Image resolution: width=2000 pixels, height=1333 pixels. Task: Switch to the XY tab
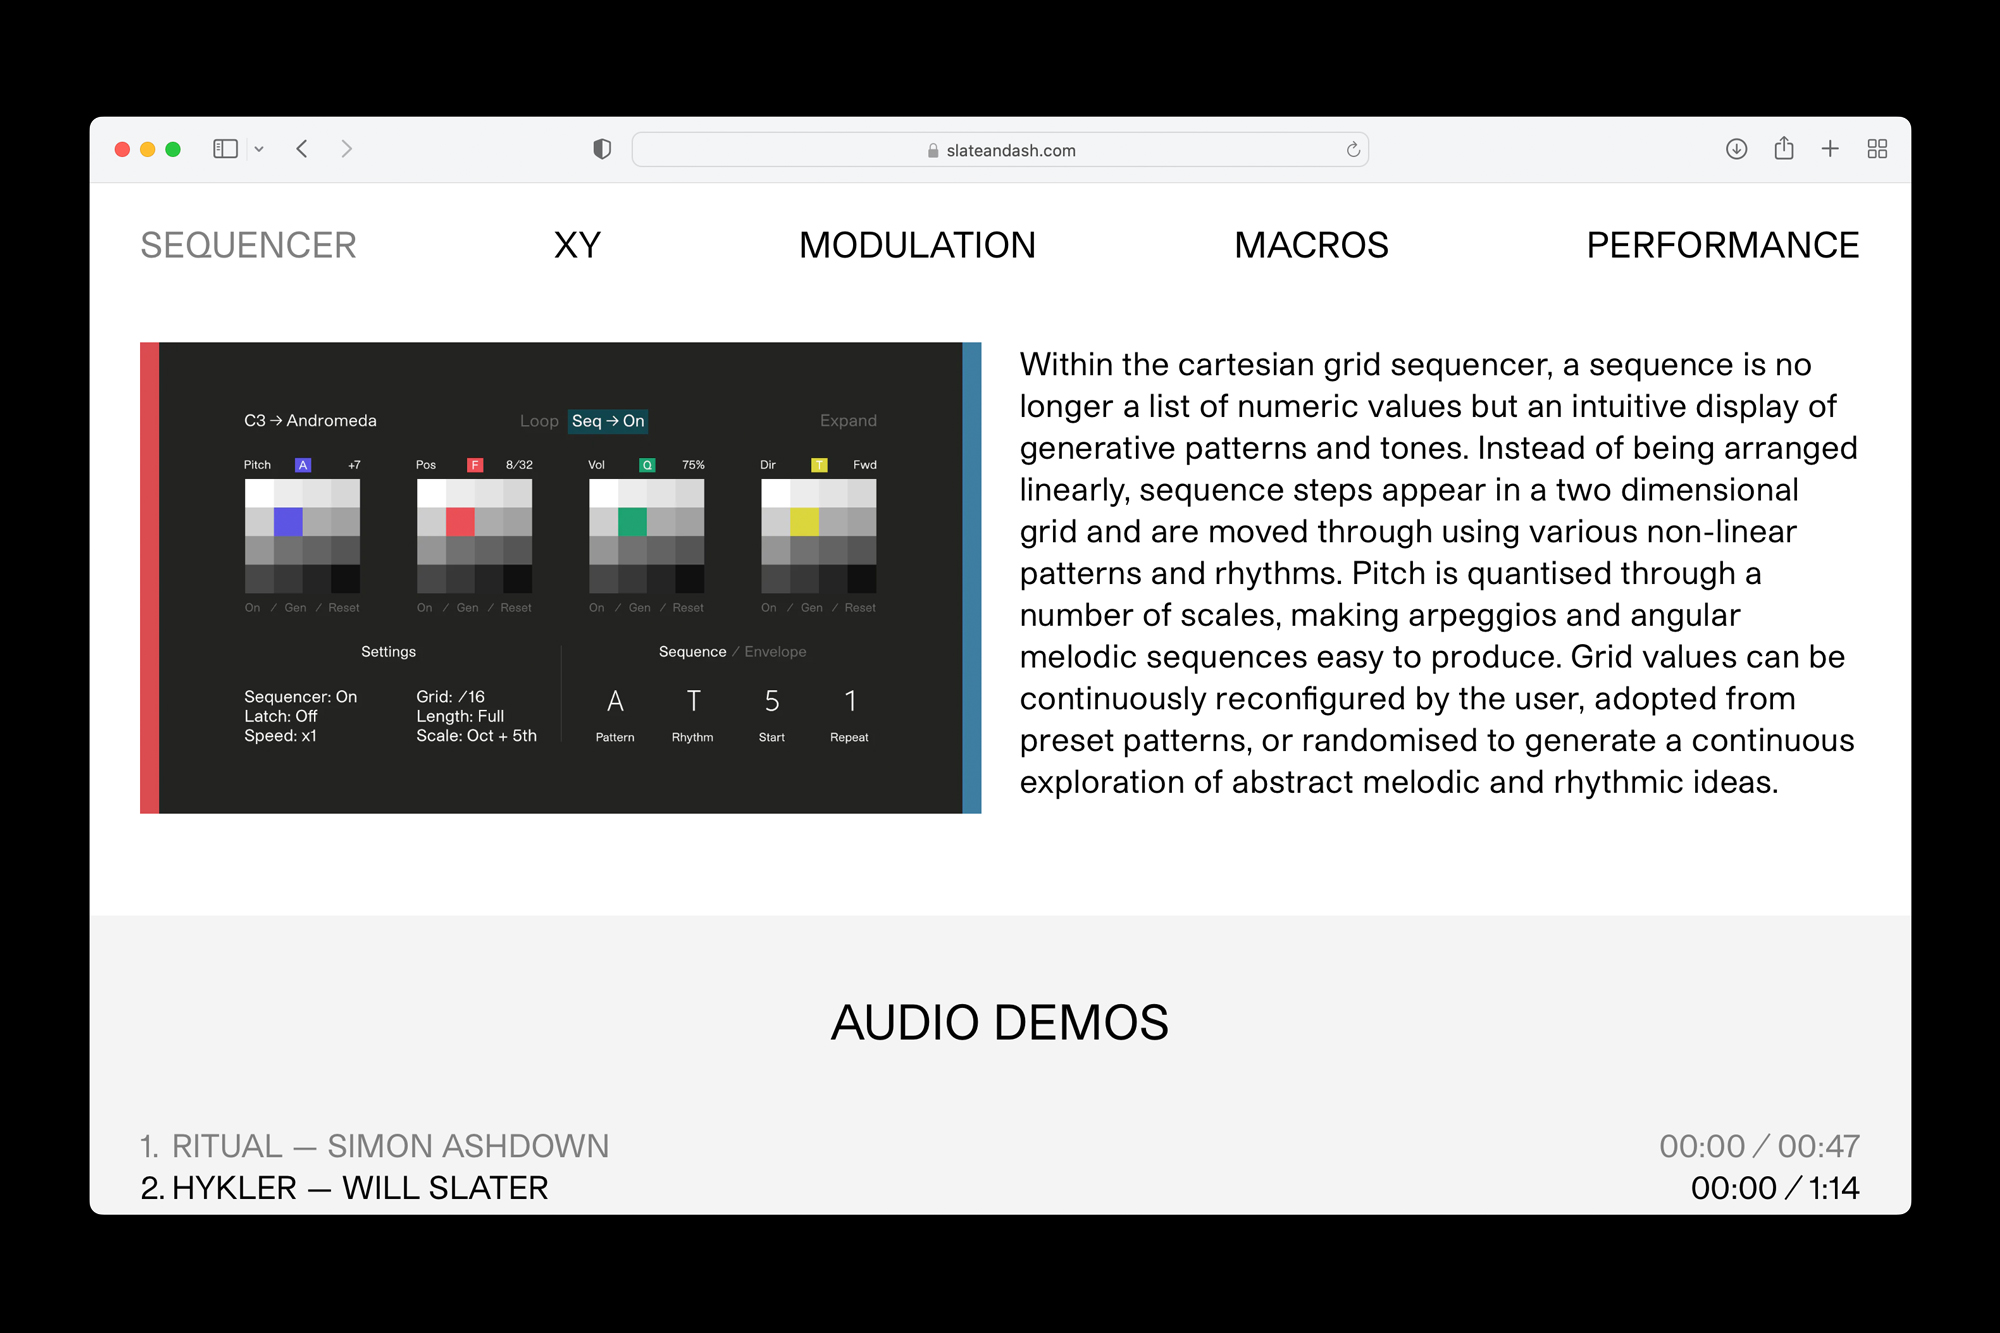tap(577, 245)
